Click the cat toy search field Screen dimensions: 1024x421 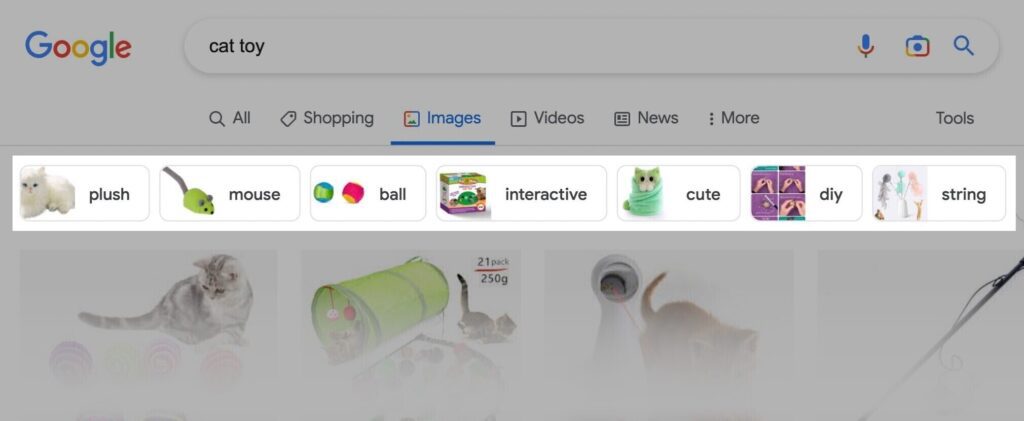[x=516, y=46]
